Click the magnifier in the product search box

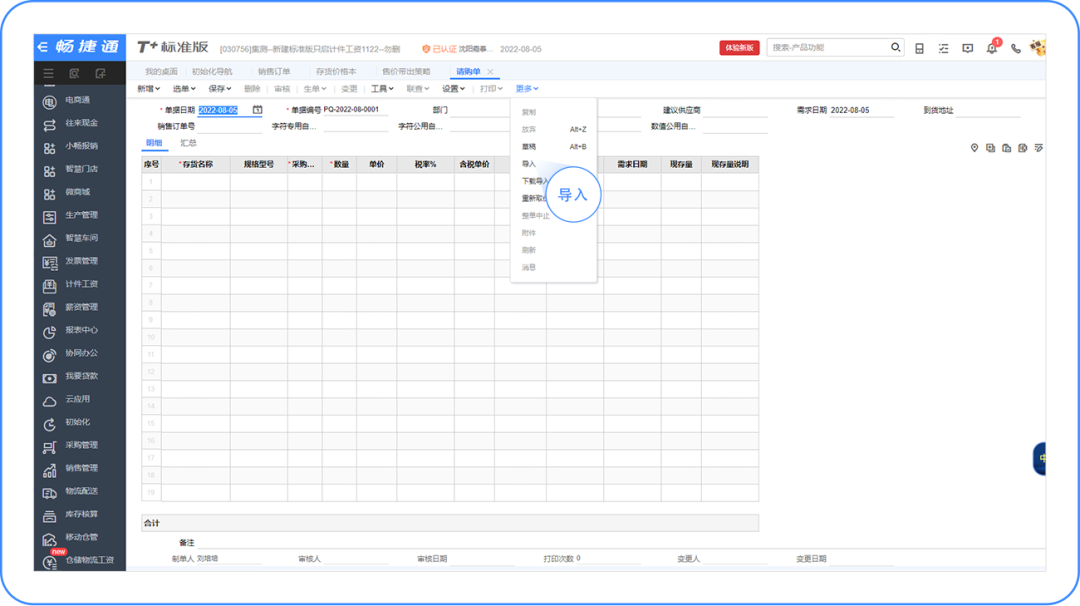pyautogui.click(x=895, y=48)
